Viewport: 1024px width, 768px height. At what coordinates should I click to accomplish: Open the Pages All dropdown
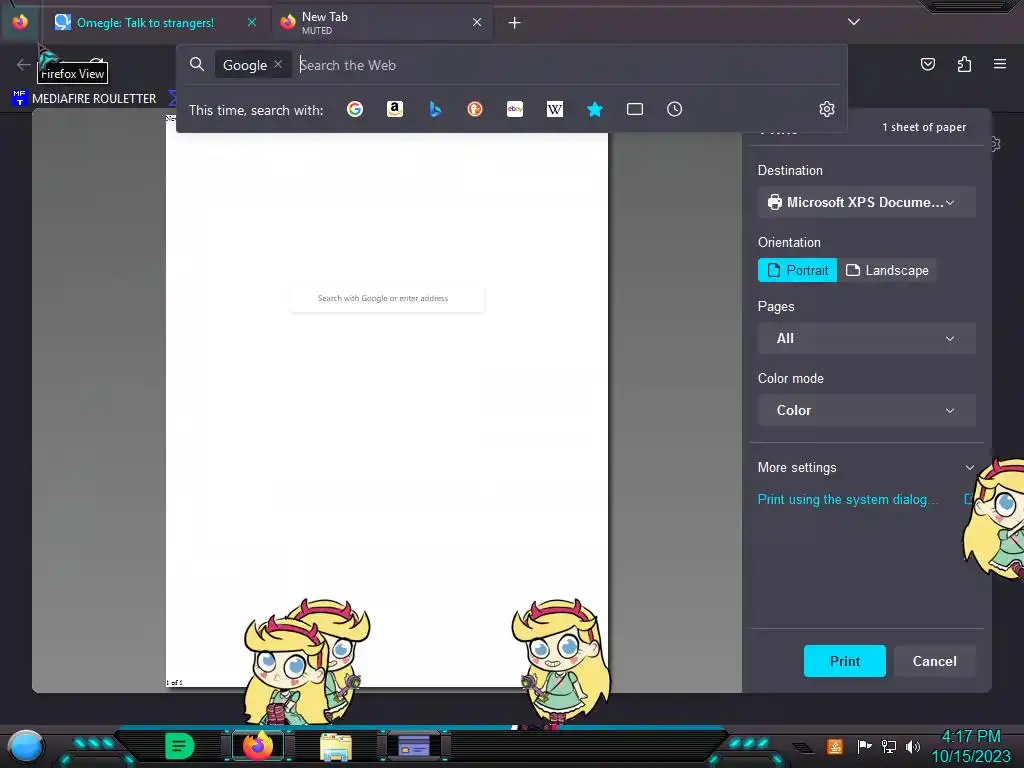(x=867, y=338)
